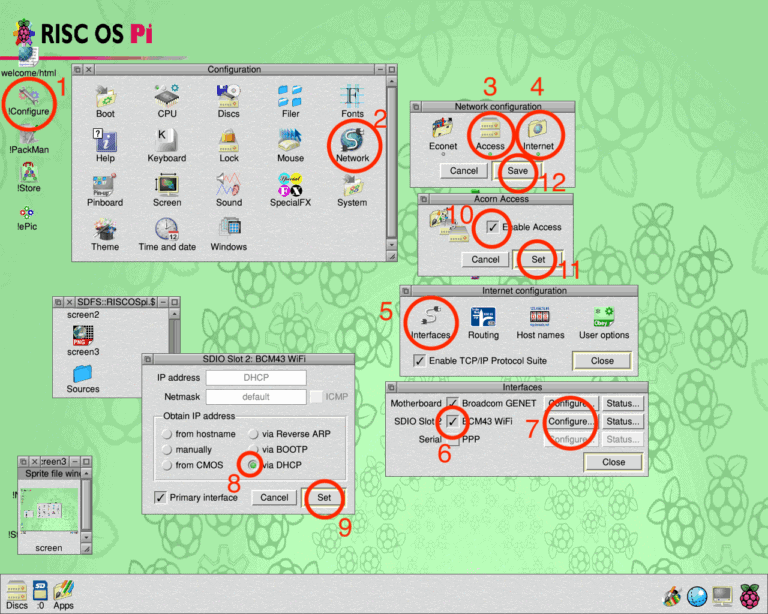This screenshot has height=614, width=768.
Task: Open the !ePic desktop icon
Action: click(x=27, y=218)
